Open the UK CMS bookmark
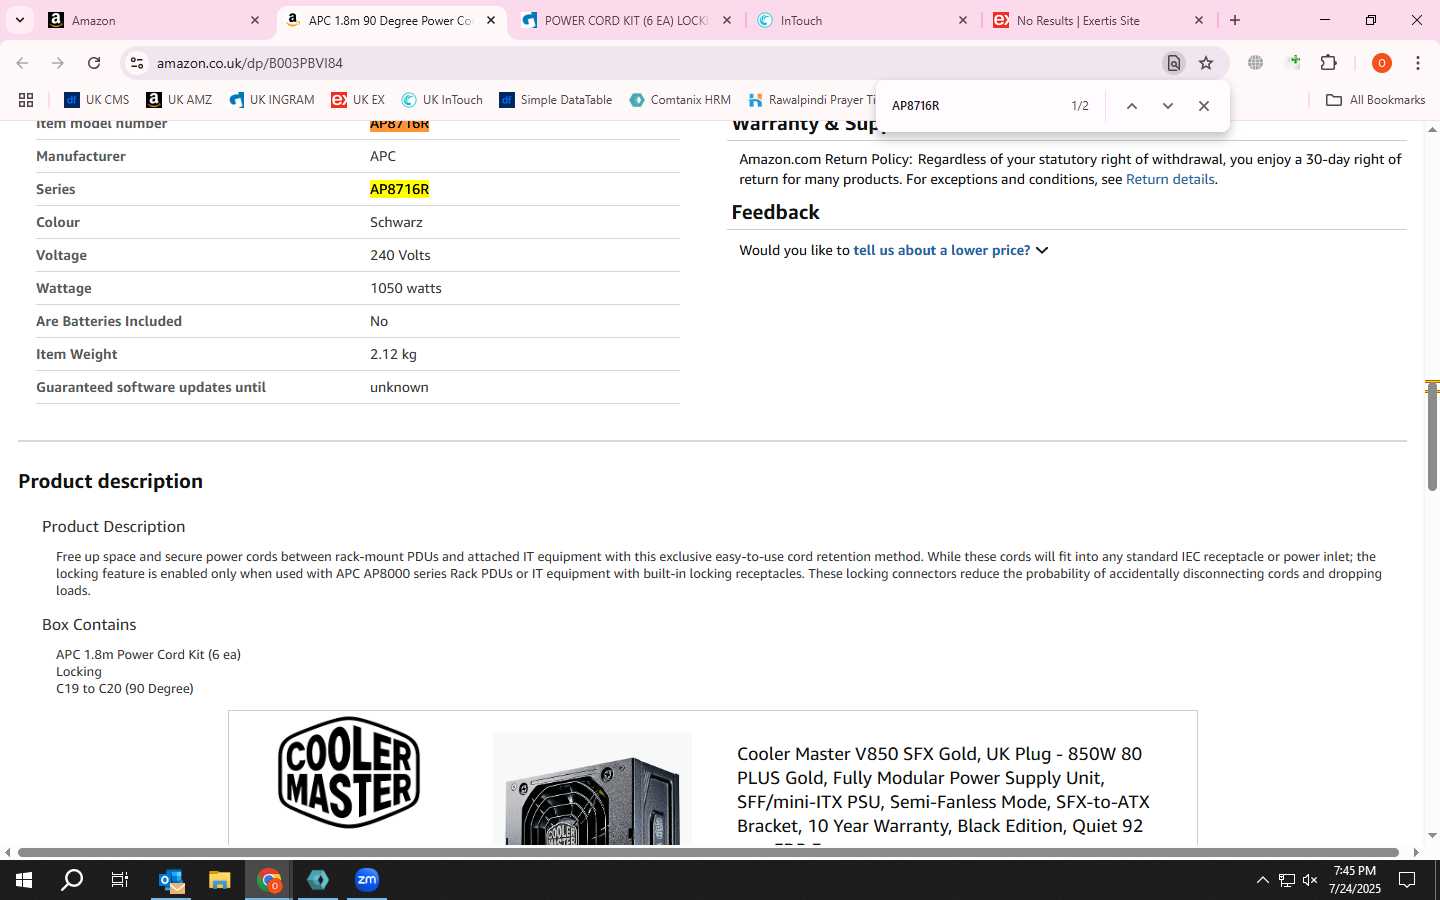Viewport: 1440px width, 900px height. point(97,100)
